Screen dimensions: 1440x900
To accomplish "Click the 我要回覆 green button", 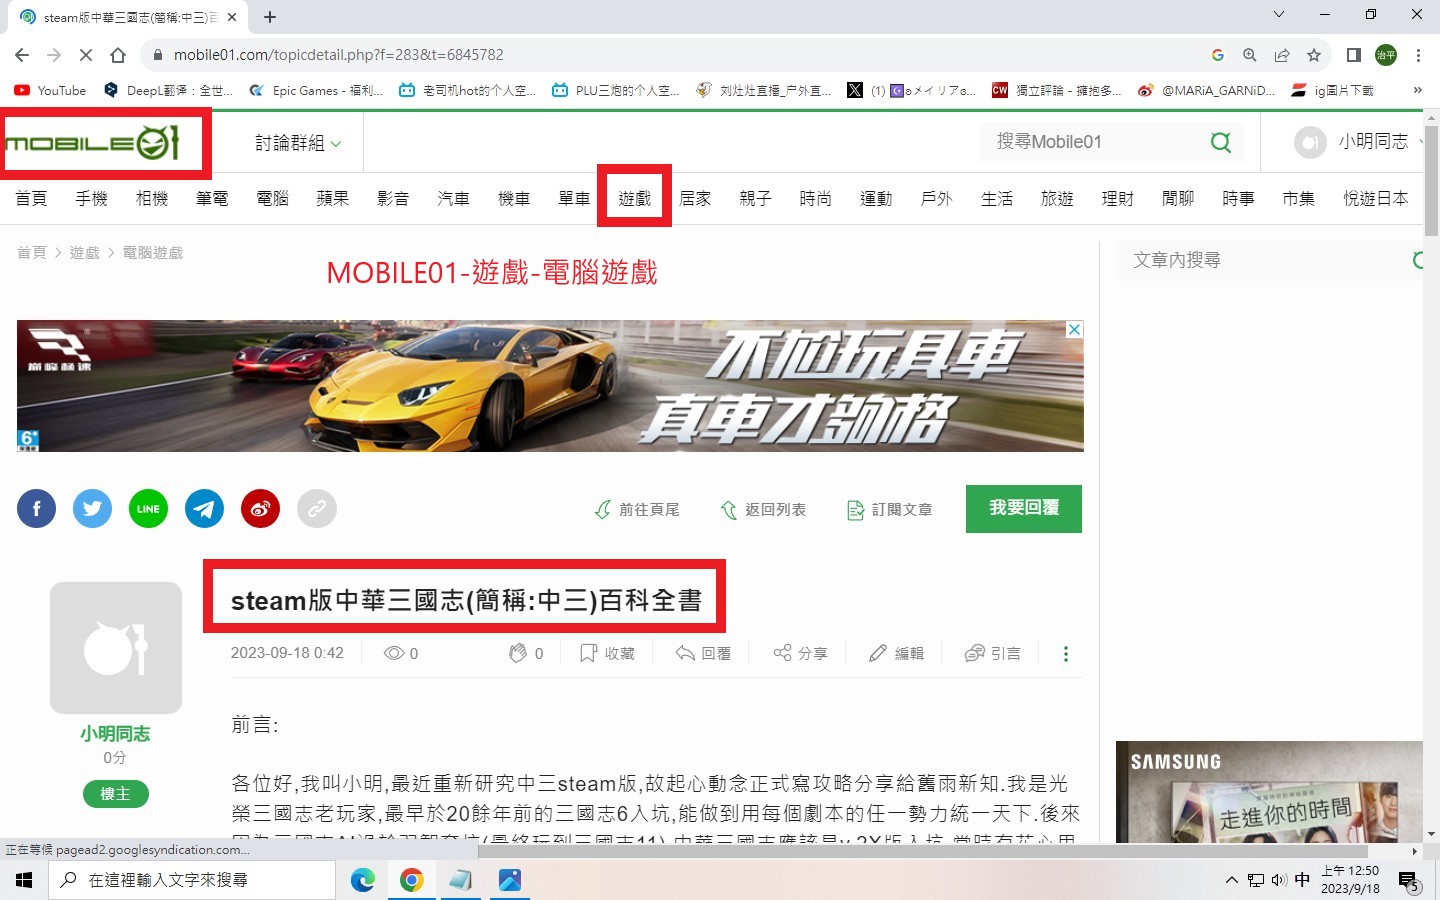I will (x=1024, y=509).
